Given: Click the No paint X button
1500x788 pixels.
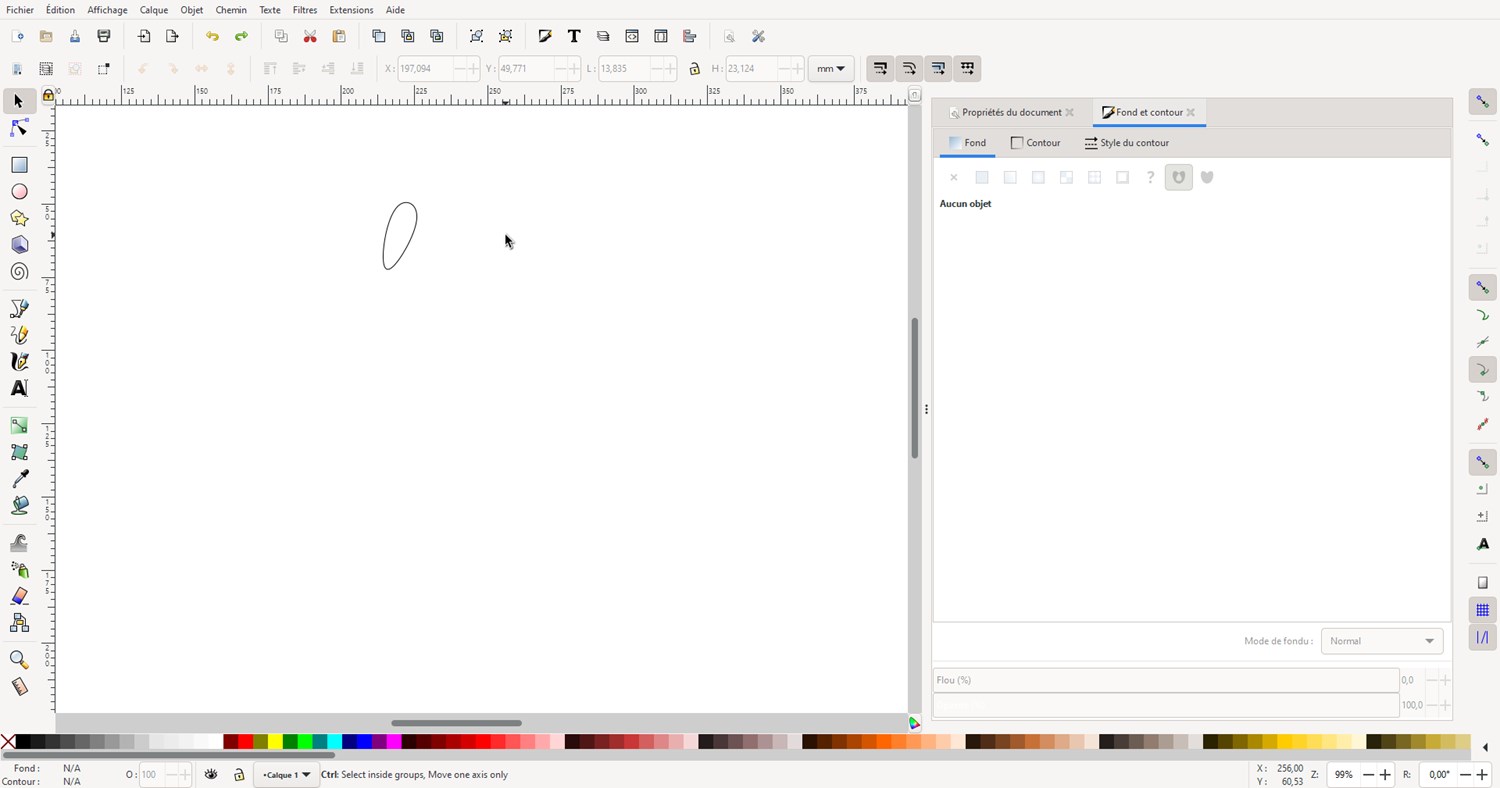Looking at the screenshot, I should pyautogui.click(x=954, y=177).
